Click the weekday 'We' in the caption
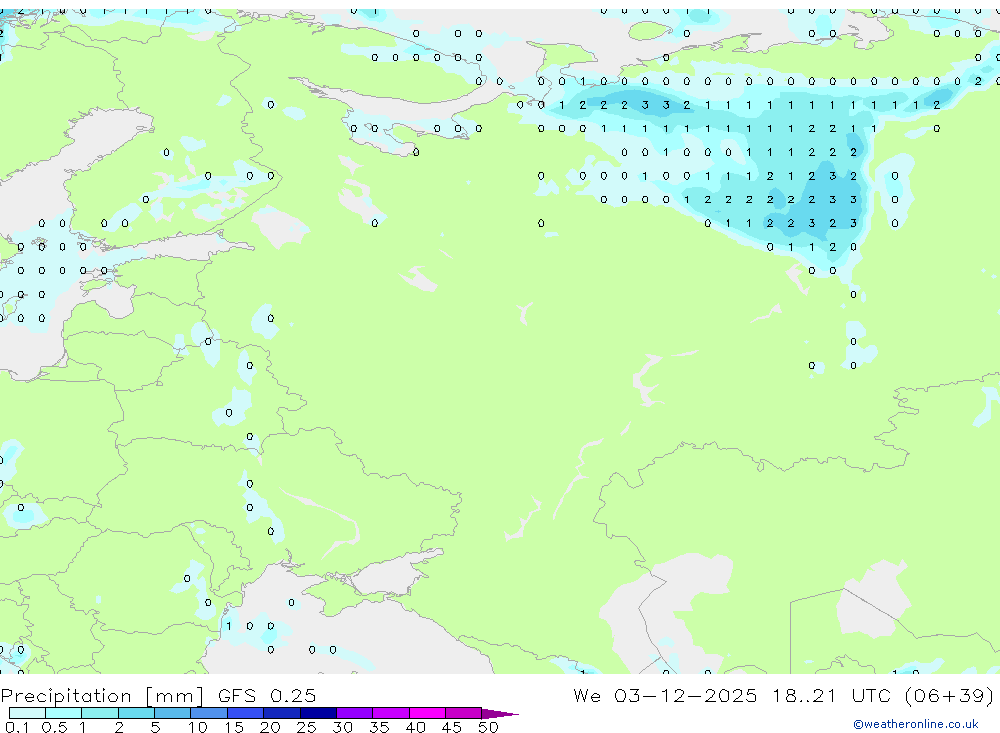1000x733 pixels. (x=587, y=695)
